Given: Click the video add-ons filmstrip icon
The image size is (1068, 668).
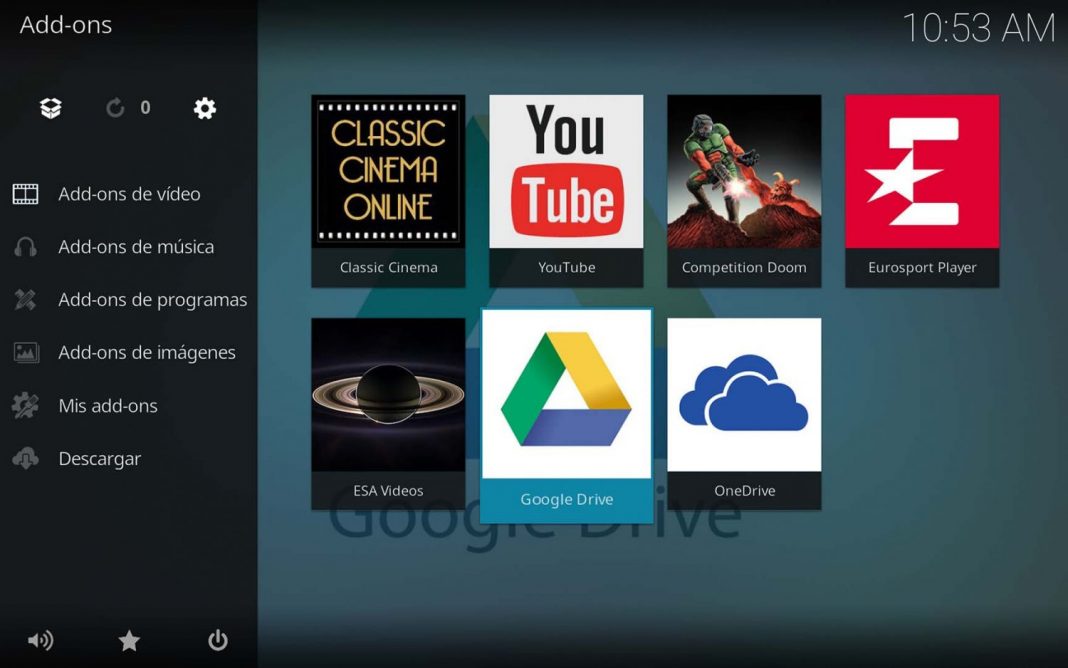Looking at the screenshot, I should (x=25, y=193).
